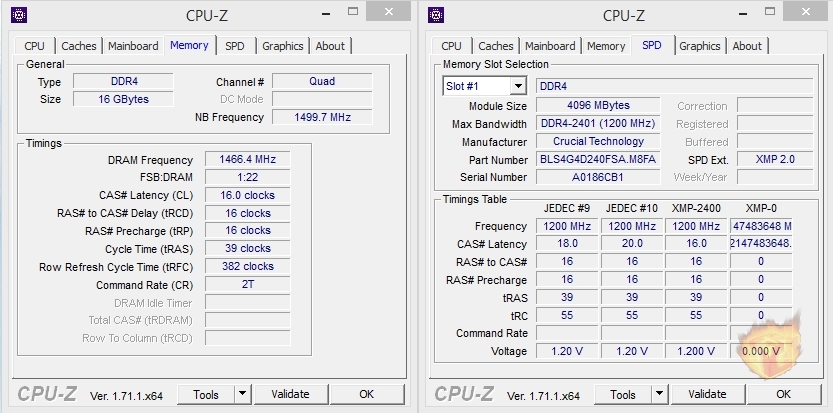Screen dimensions: 833x413
Task: Show the About tab in left window
Action: (x=330, y=46)
